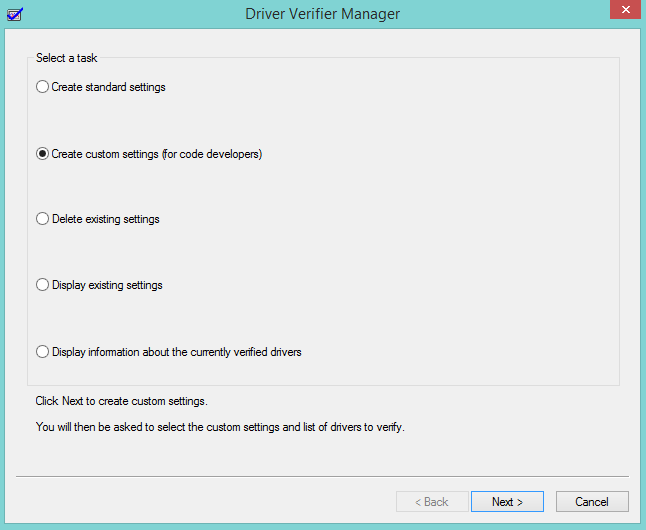Select the 'Display existing settings' radio button
646x530 pixels.
42,285
